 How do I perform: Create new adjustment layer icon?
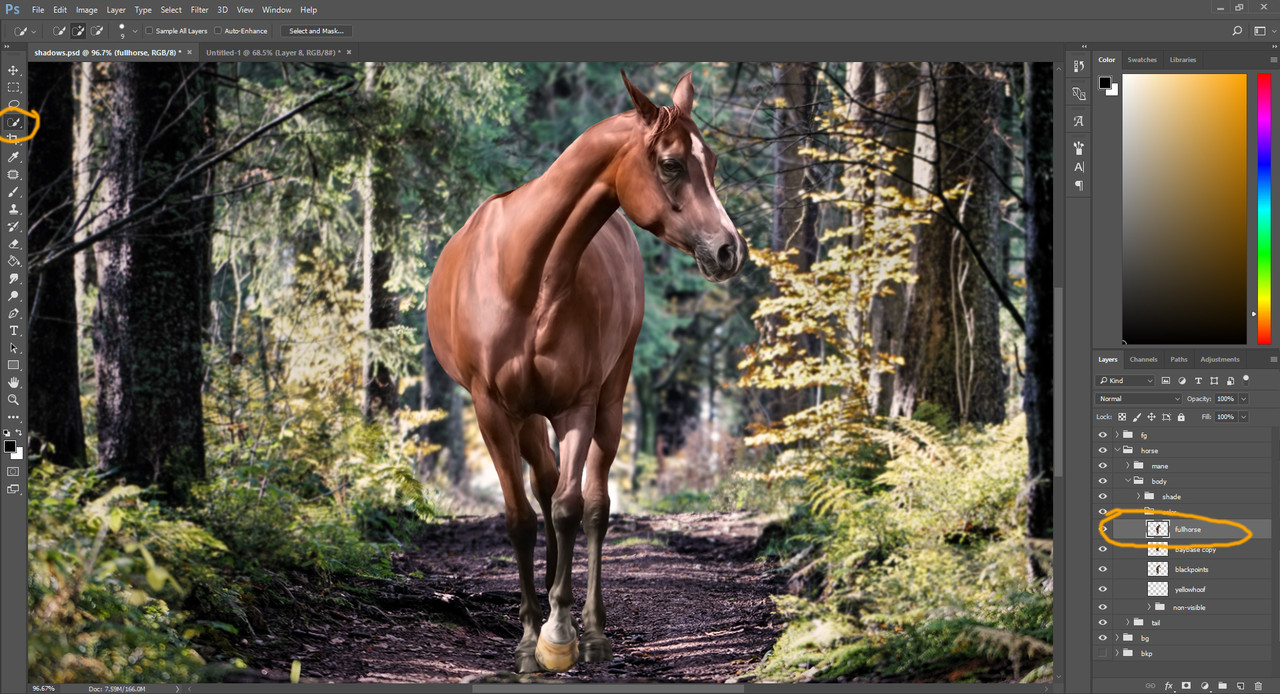[x=1204, y=686]
